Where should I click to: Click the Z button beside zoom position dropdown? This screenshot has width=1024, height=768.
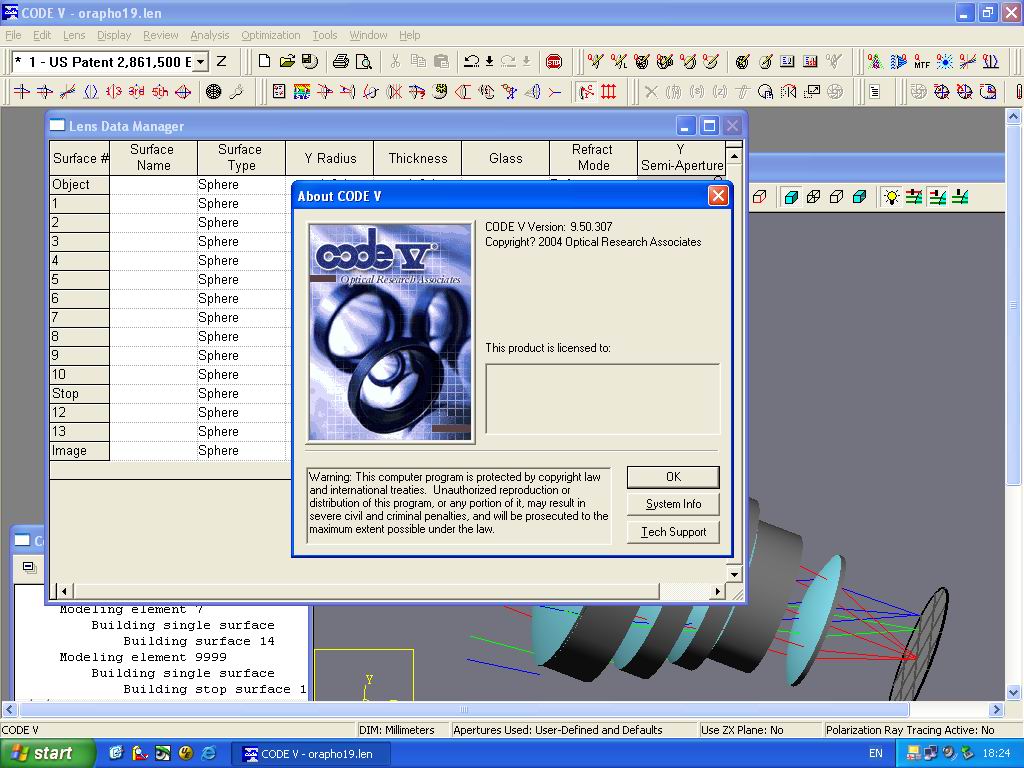(x=221, y=62)
